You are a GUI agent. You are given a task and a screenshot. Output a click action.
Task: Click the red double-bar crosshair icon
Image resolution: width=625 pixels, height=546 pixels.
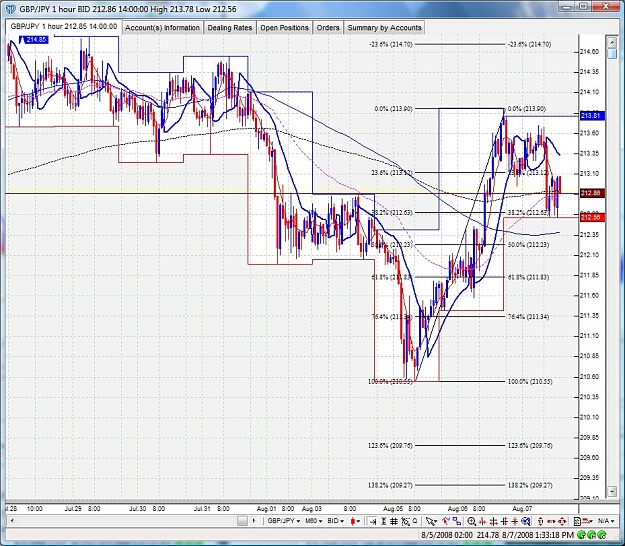(x=493, y=521)
